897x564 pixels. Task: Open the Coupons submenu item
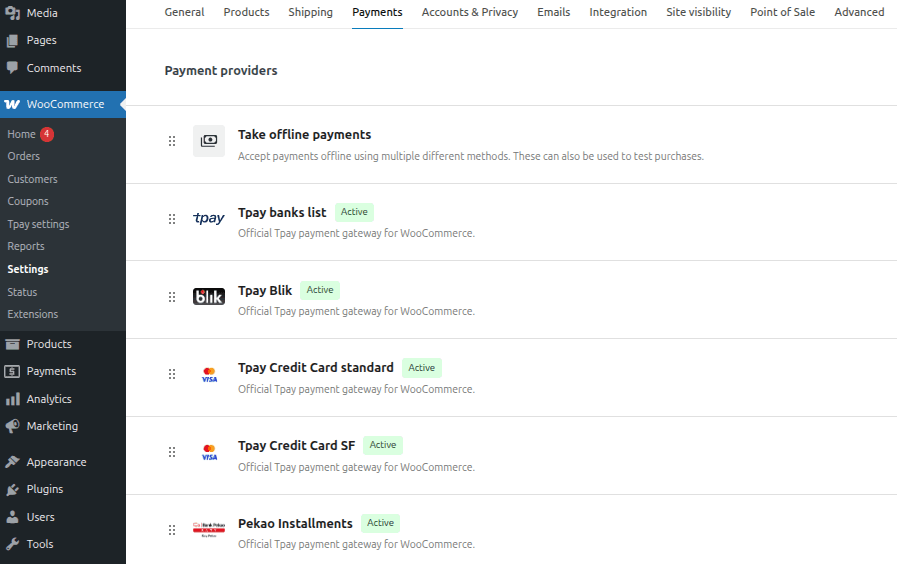pyautogui.click(x=28, y=201)
